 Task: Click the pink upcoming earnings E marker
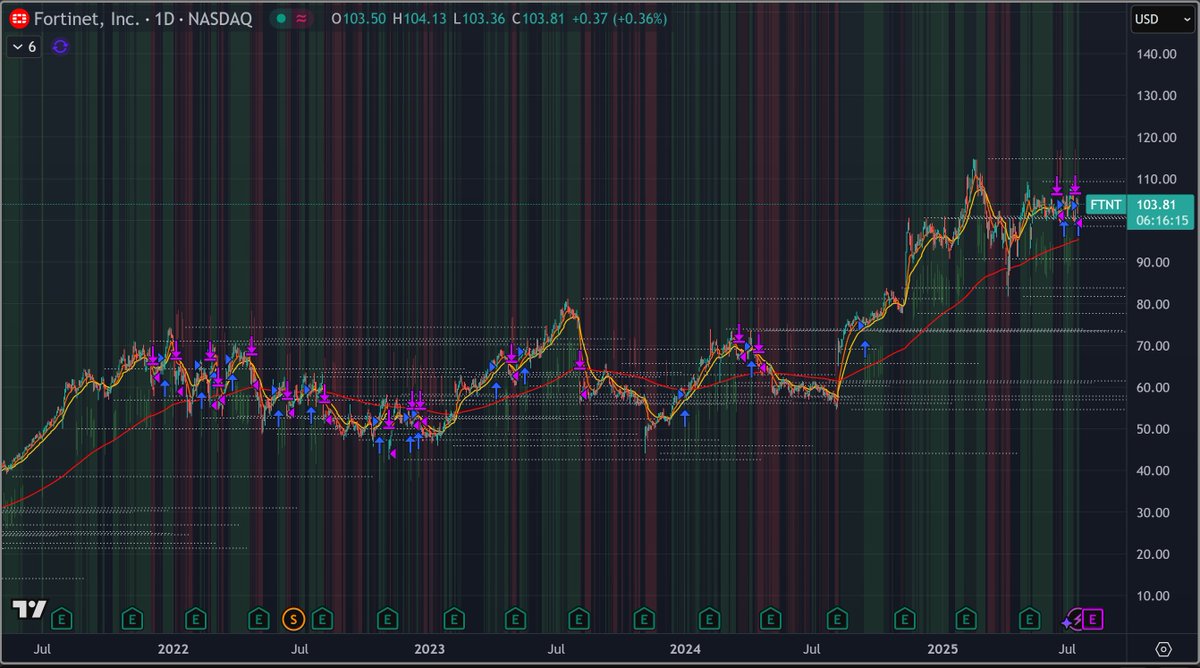(1093, 619)
